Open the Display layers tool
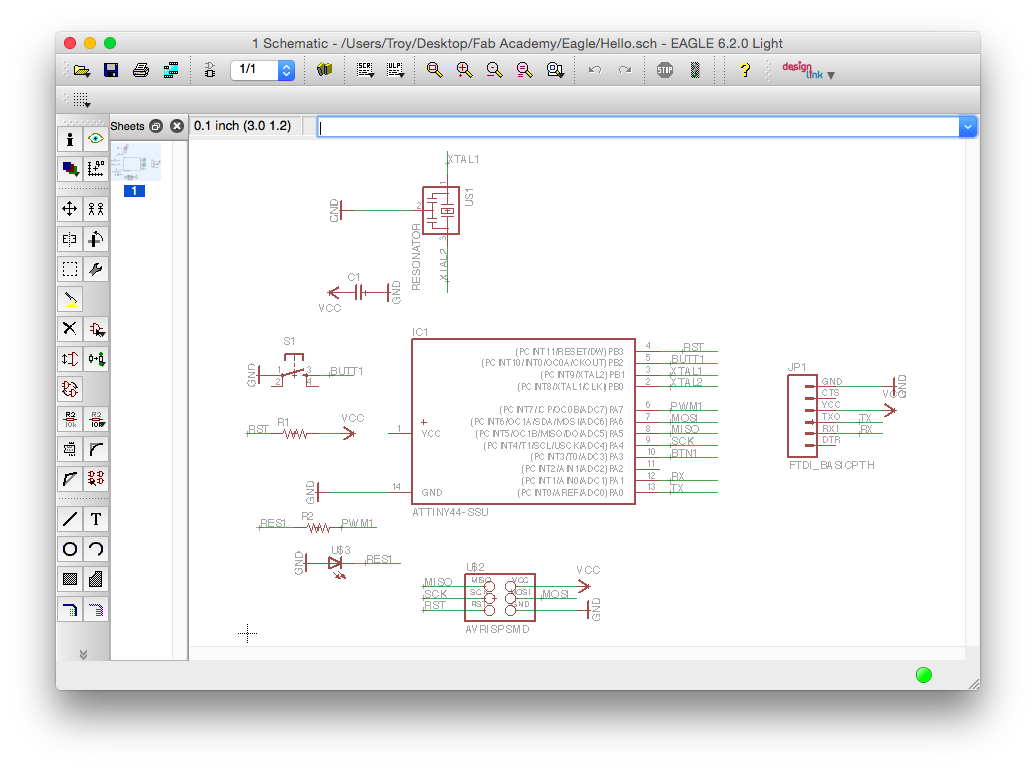Screen dimensions: 1036x770 [x=70, y=169]
